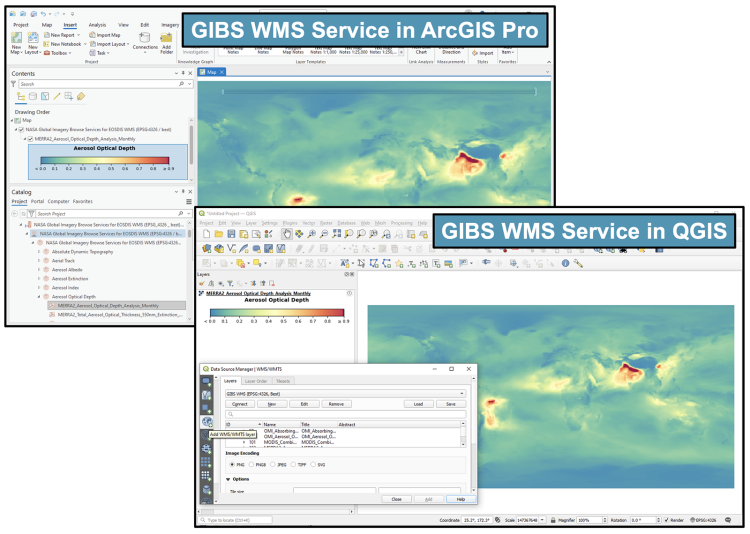750x534 pixels.
Task: Click New Spatial Bookmark star icon in QGIS
Action: point(399,264)
